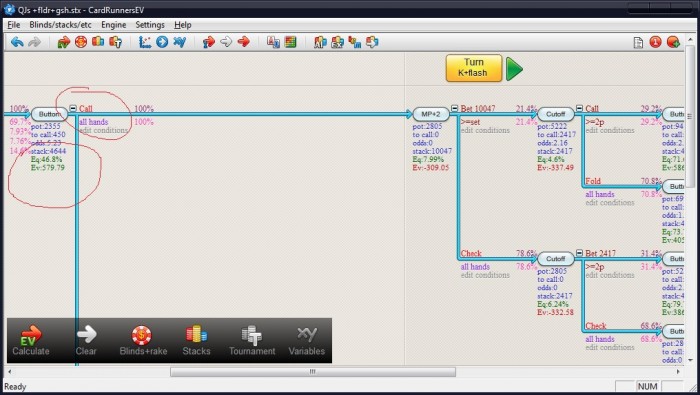Click the 'Ev:579.79' value under Button

click(x=47, y=168)
